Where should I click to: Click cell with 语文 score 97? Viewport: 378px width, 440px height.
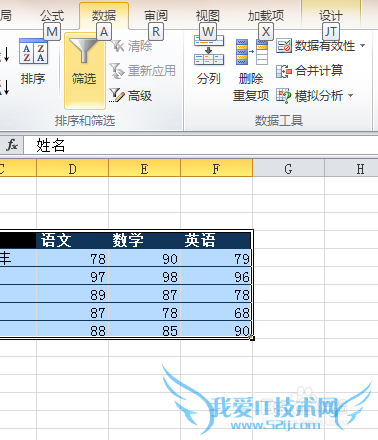tap(72, 276)
